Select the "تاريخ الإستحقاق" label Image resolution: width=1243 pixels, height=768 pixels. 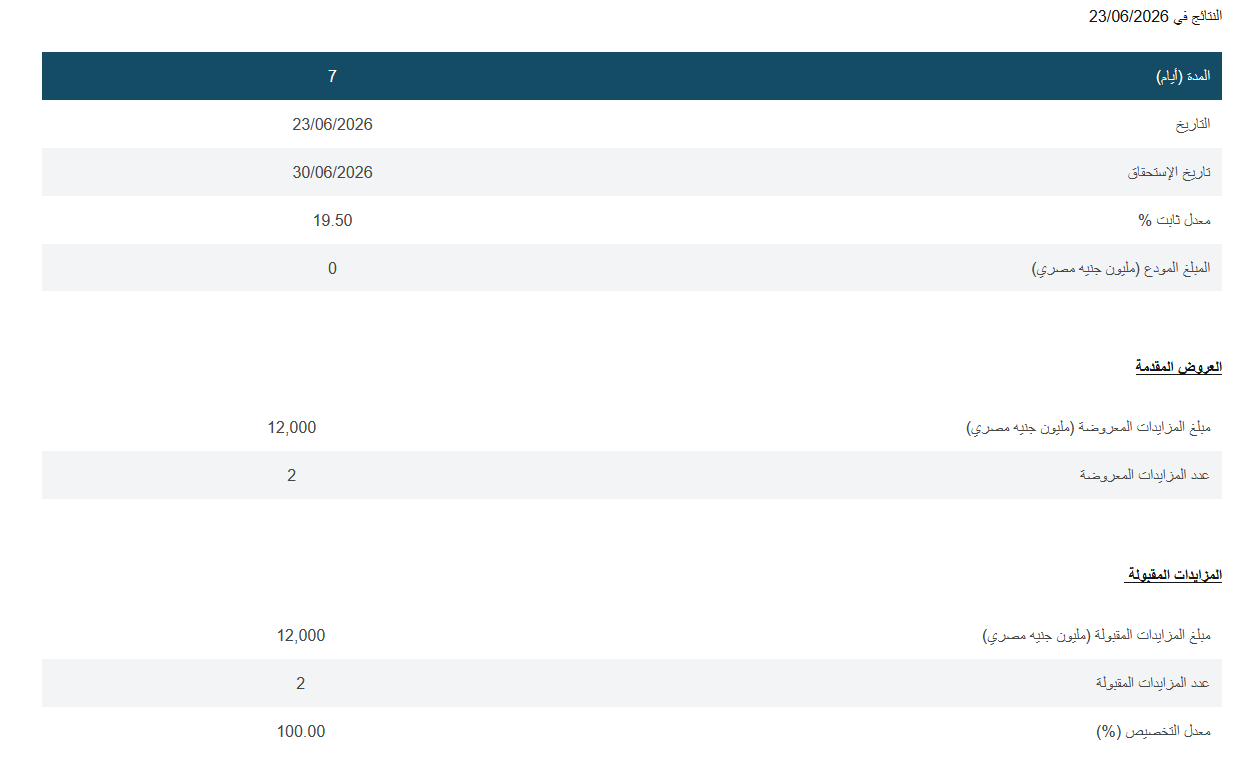[1169, 172]
